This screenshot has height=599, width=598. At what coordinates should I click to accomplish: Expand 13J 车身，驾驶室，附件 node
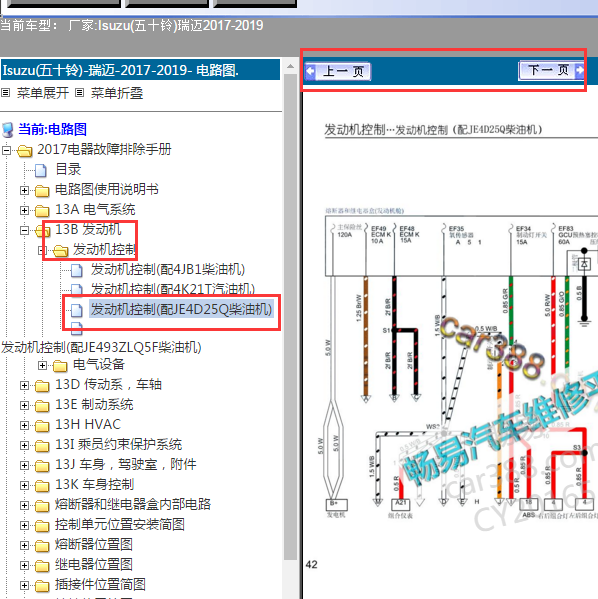click(x=24, y=465)
